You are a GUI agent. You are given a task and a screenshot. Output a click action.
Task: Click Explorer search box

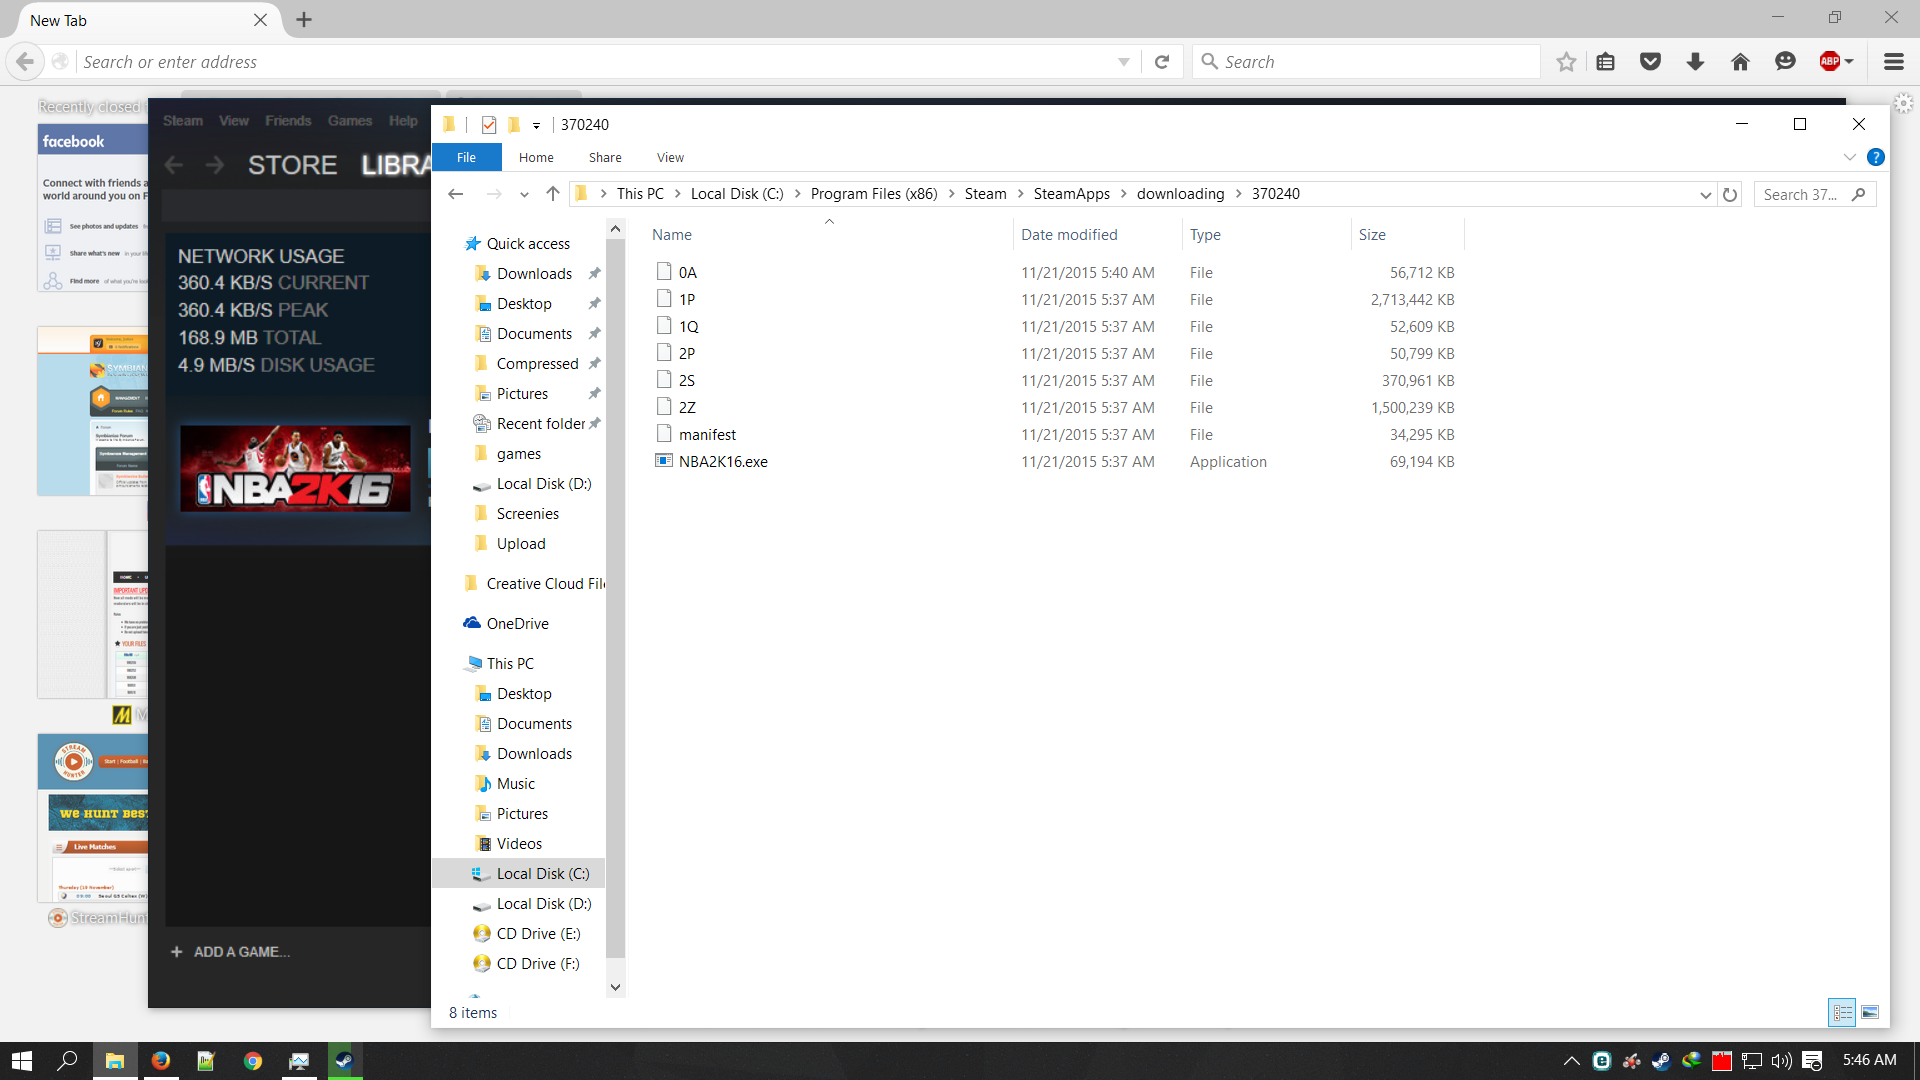point(1814,195)
